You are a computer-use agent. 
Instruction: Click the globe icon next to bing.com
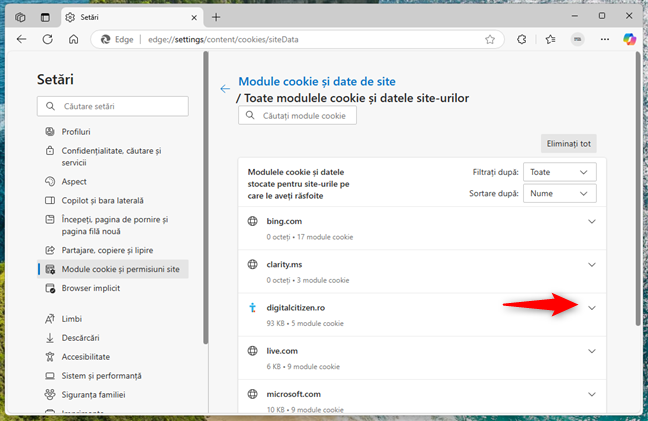[x=253, y=221]
